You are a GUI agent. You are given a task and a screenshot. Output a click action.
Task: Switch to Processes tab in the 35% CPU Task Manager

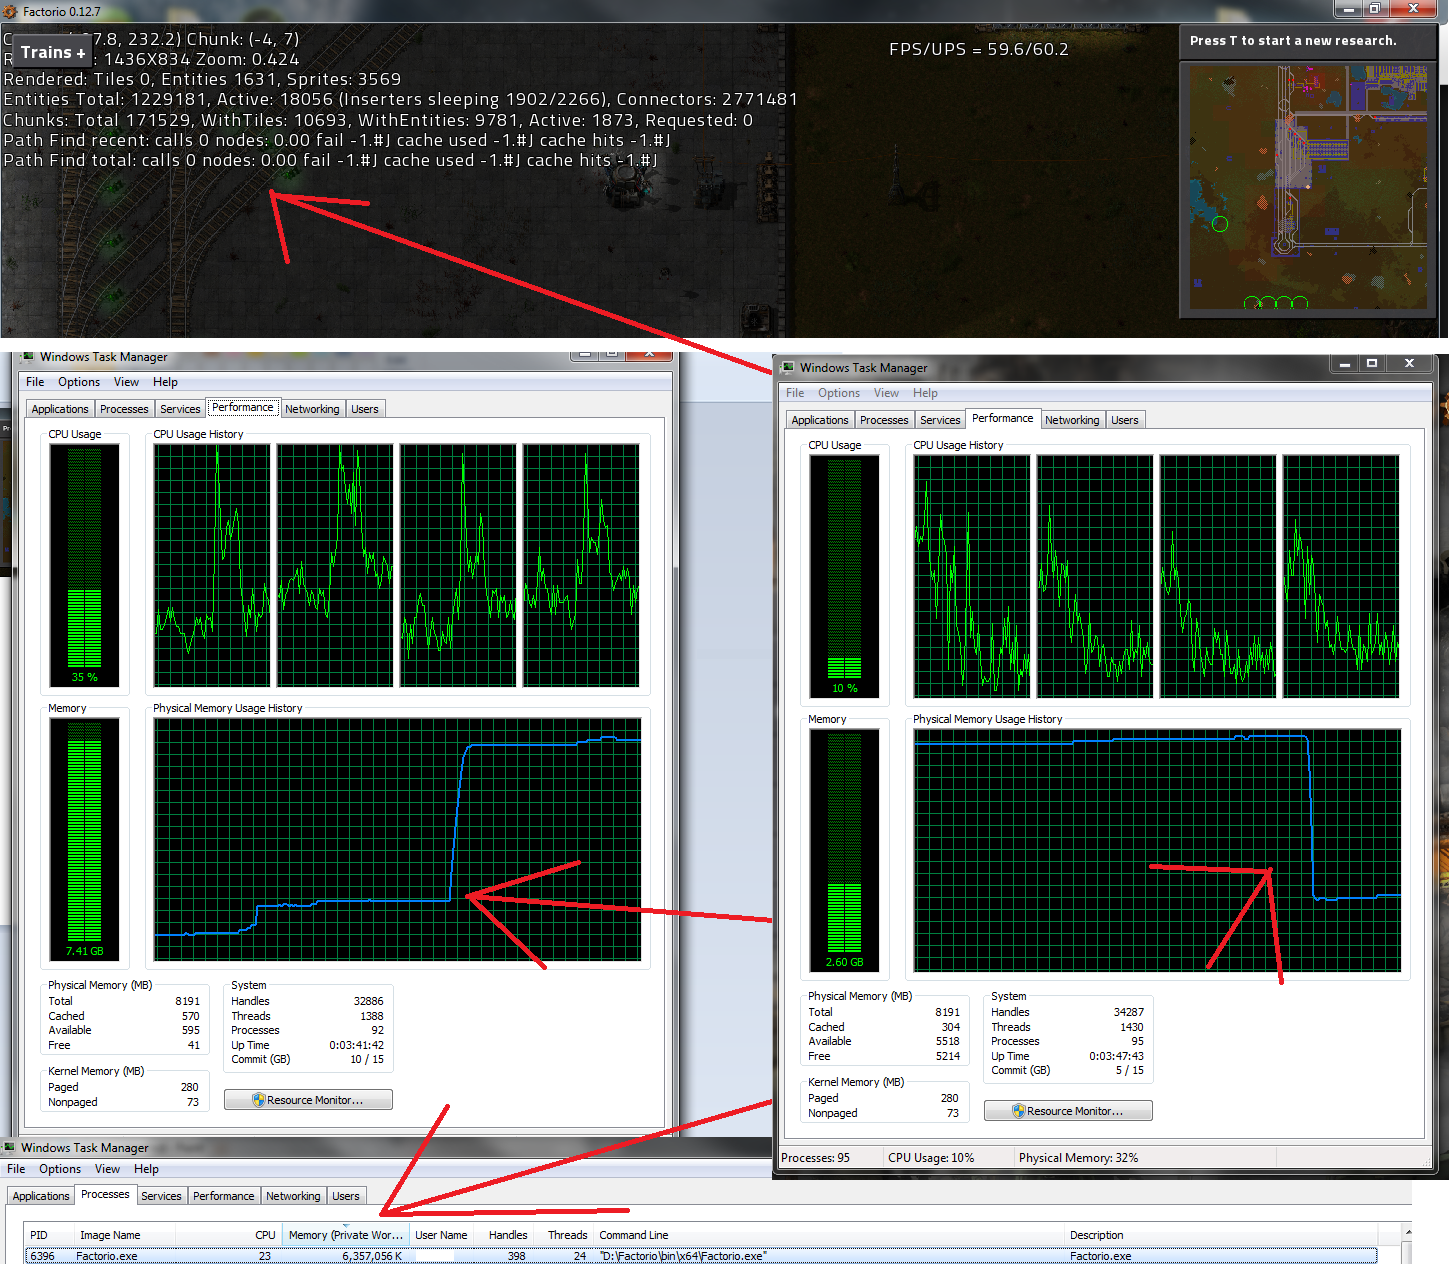coord(124,409)
